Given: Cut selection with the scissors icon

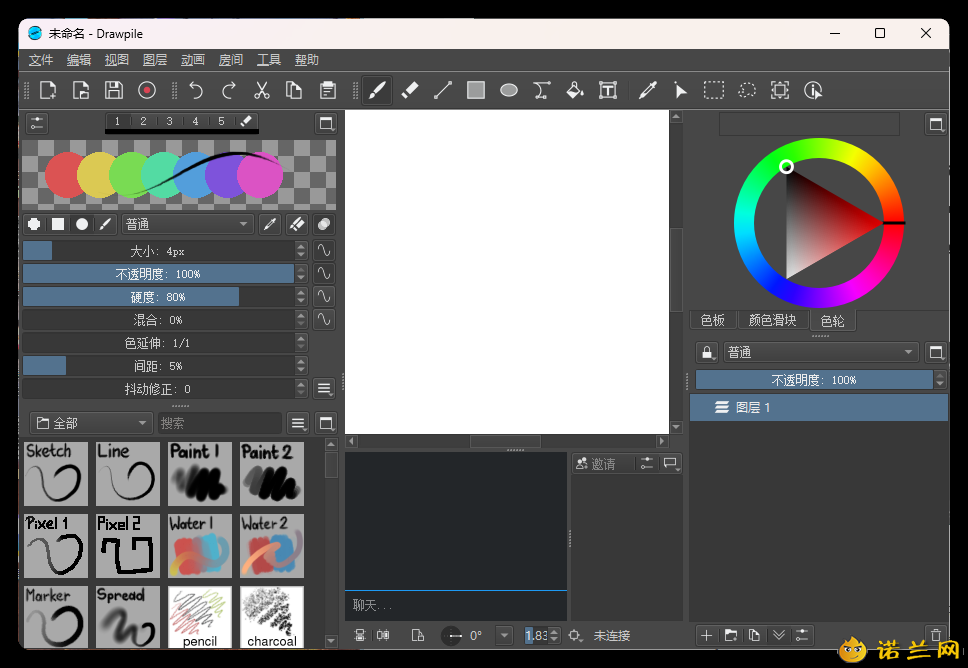Looking at the screenshot, I should [262, 90].
